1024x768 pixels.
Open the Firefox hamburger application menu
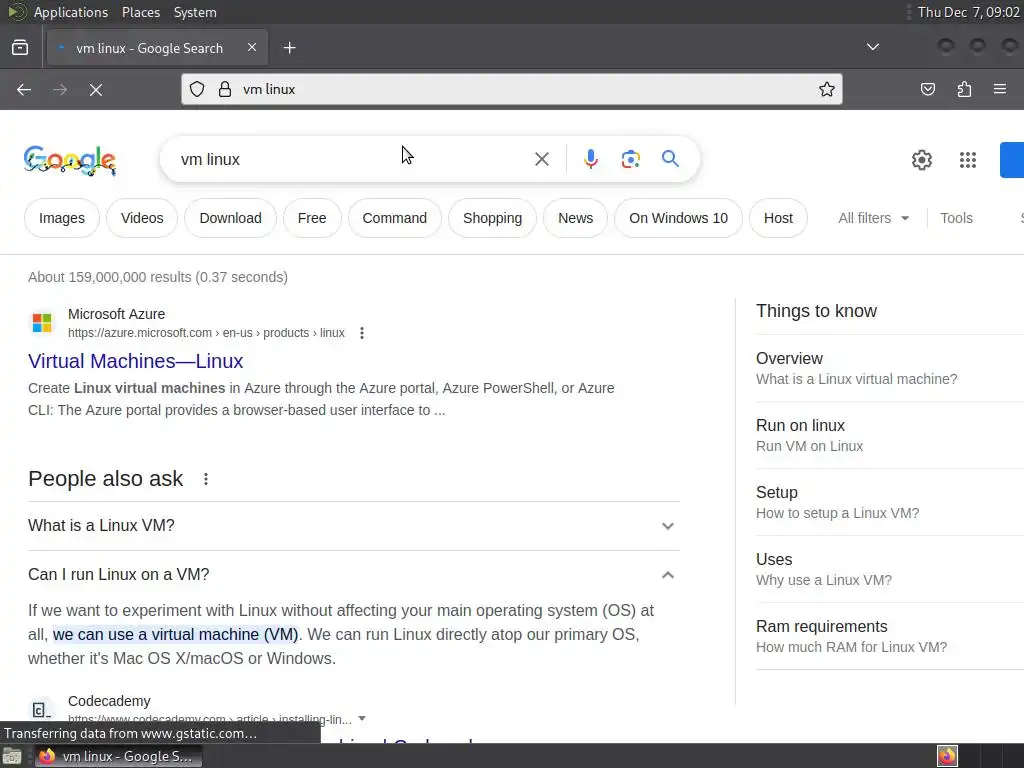click(x=1000, y=89)
